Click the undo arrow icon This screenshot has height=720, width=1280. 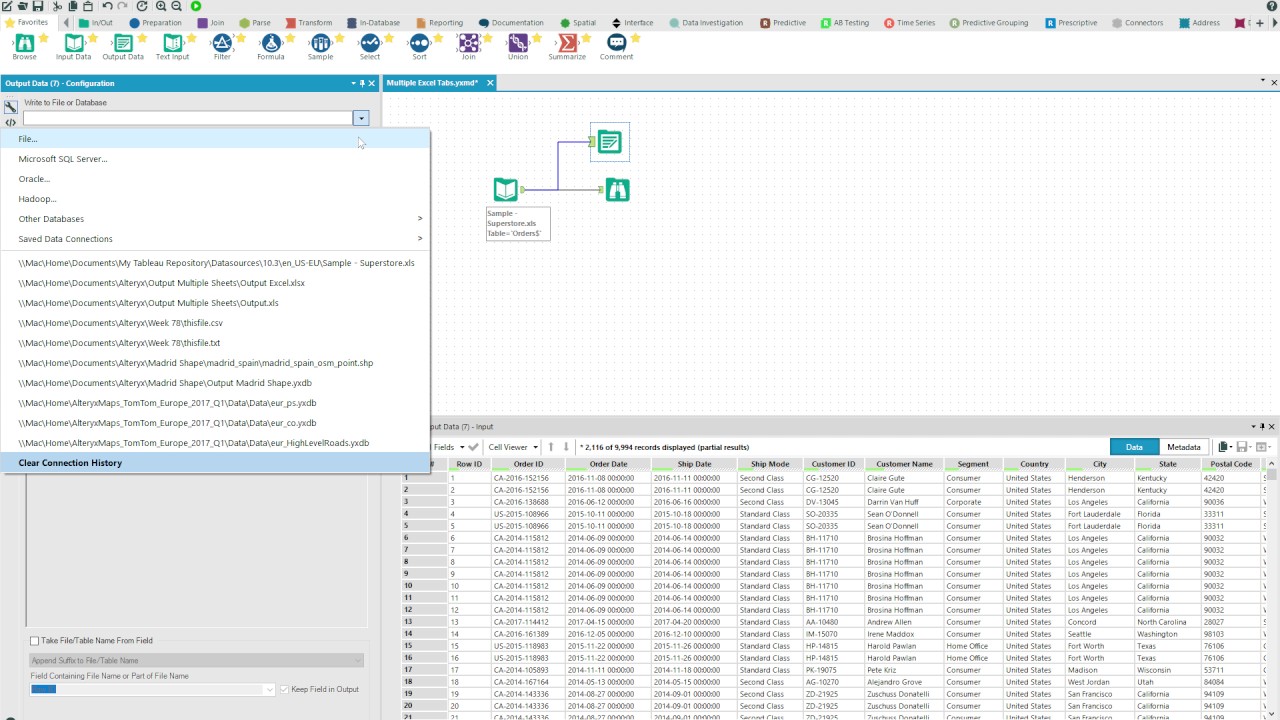point(107,6)
